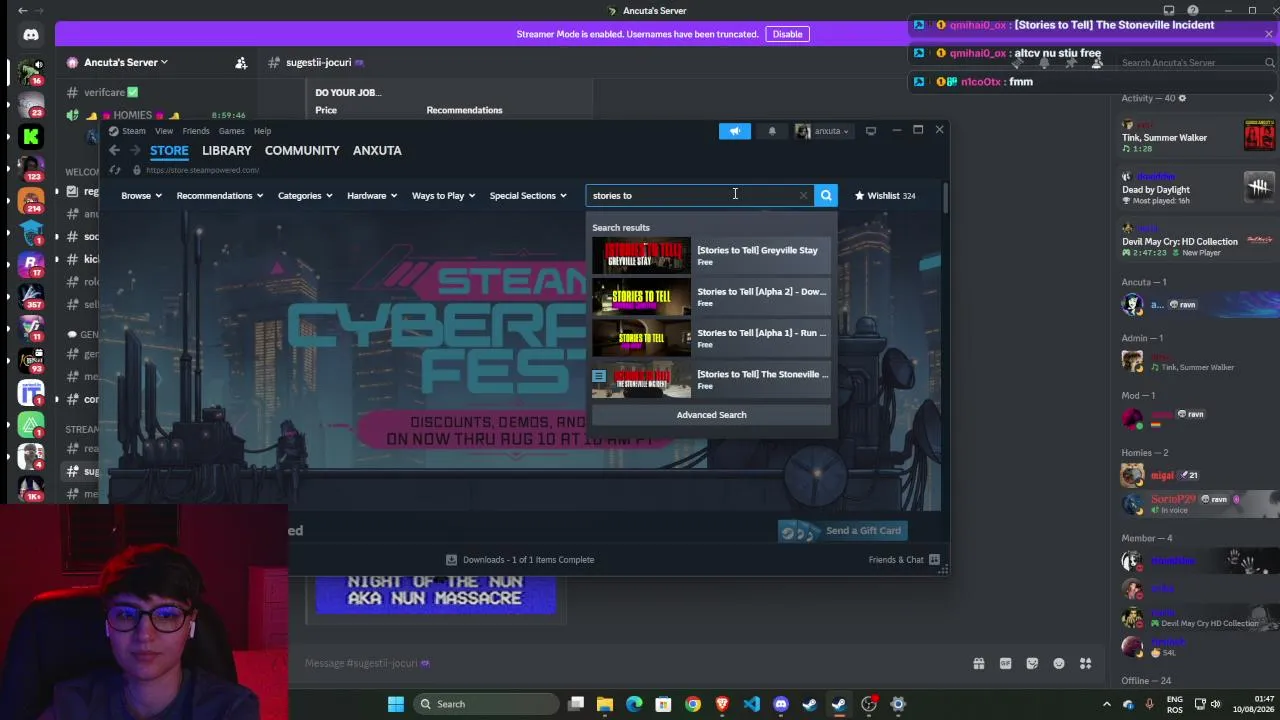Reload the Steam store page
1280x720 pixels.
point(115,170)
